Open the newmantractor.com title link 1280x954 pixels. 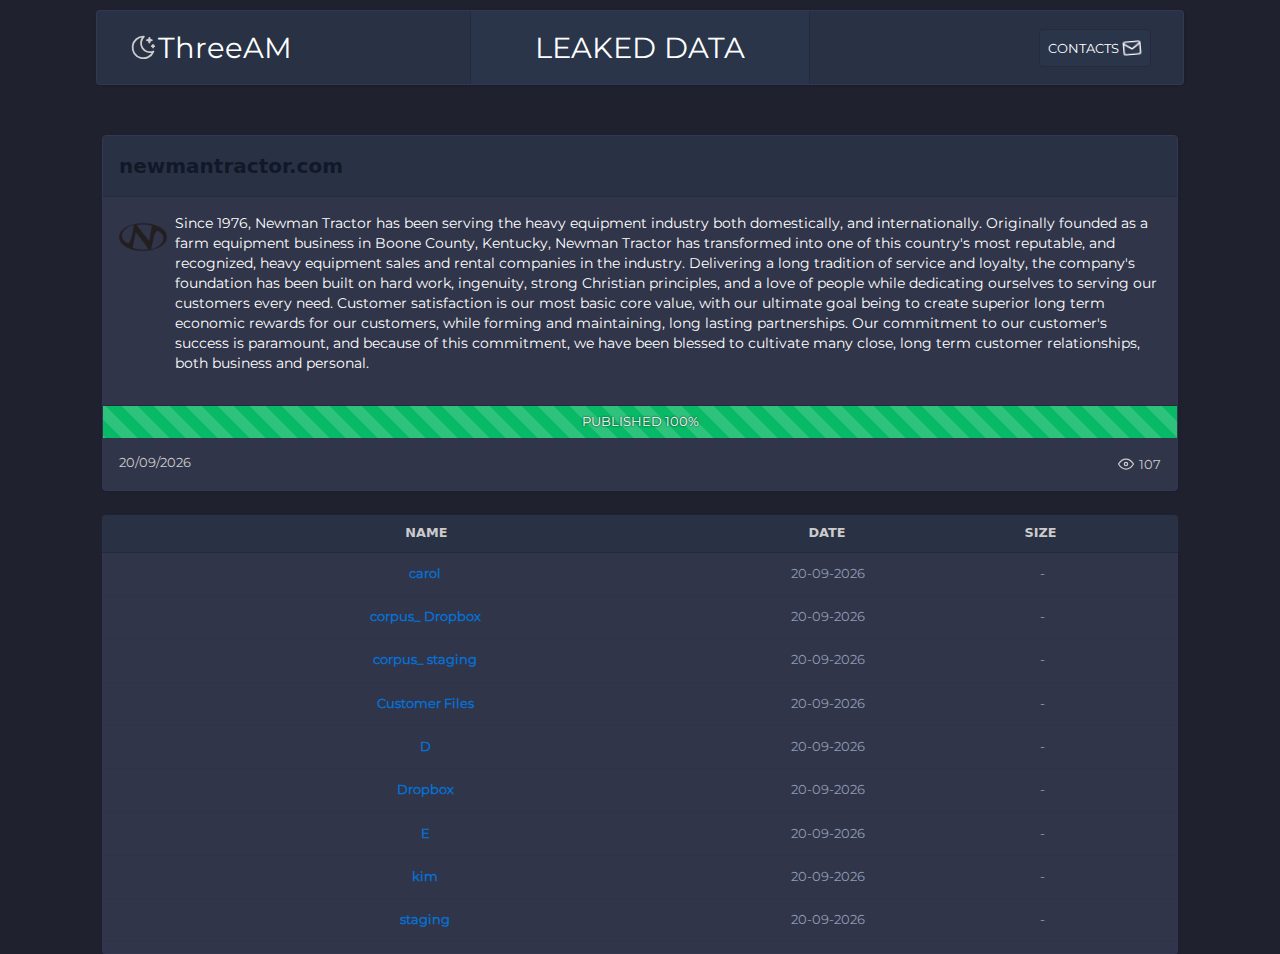pos(231,166)
